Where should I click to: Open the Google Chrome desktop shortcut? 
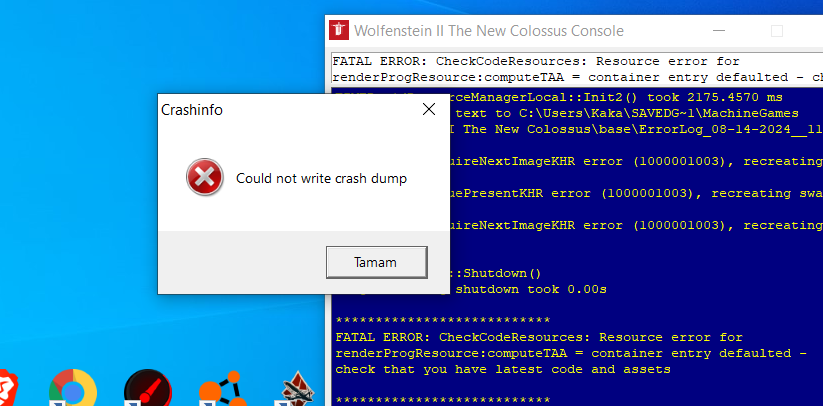[x=73, y=388]
